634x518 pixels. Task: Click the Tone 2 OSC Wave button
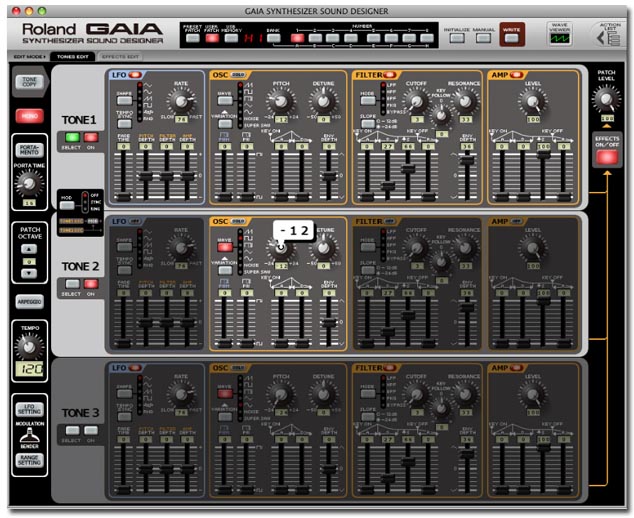[225, 247]
